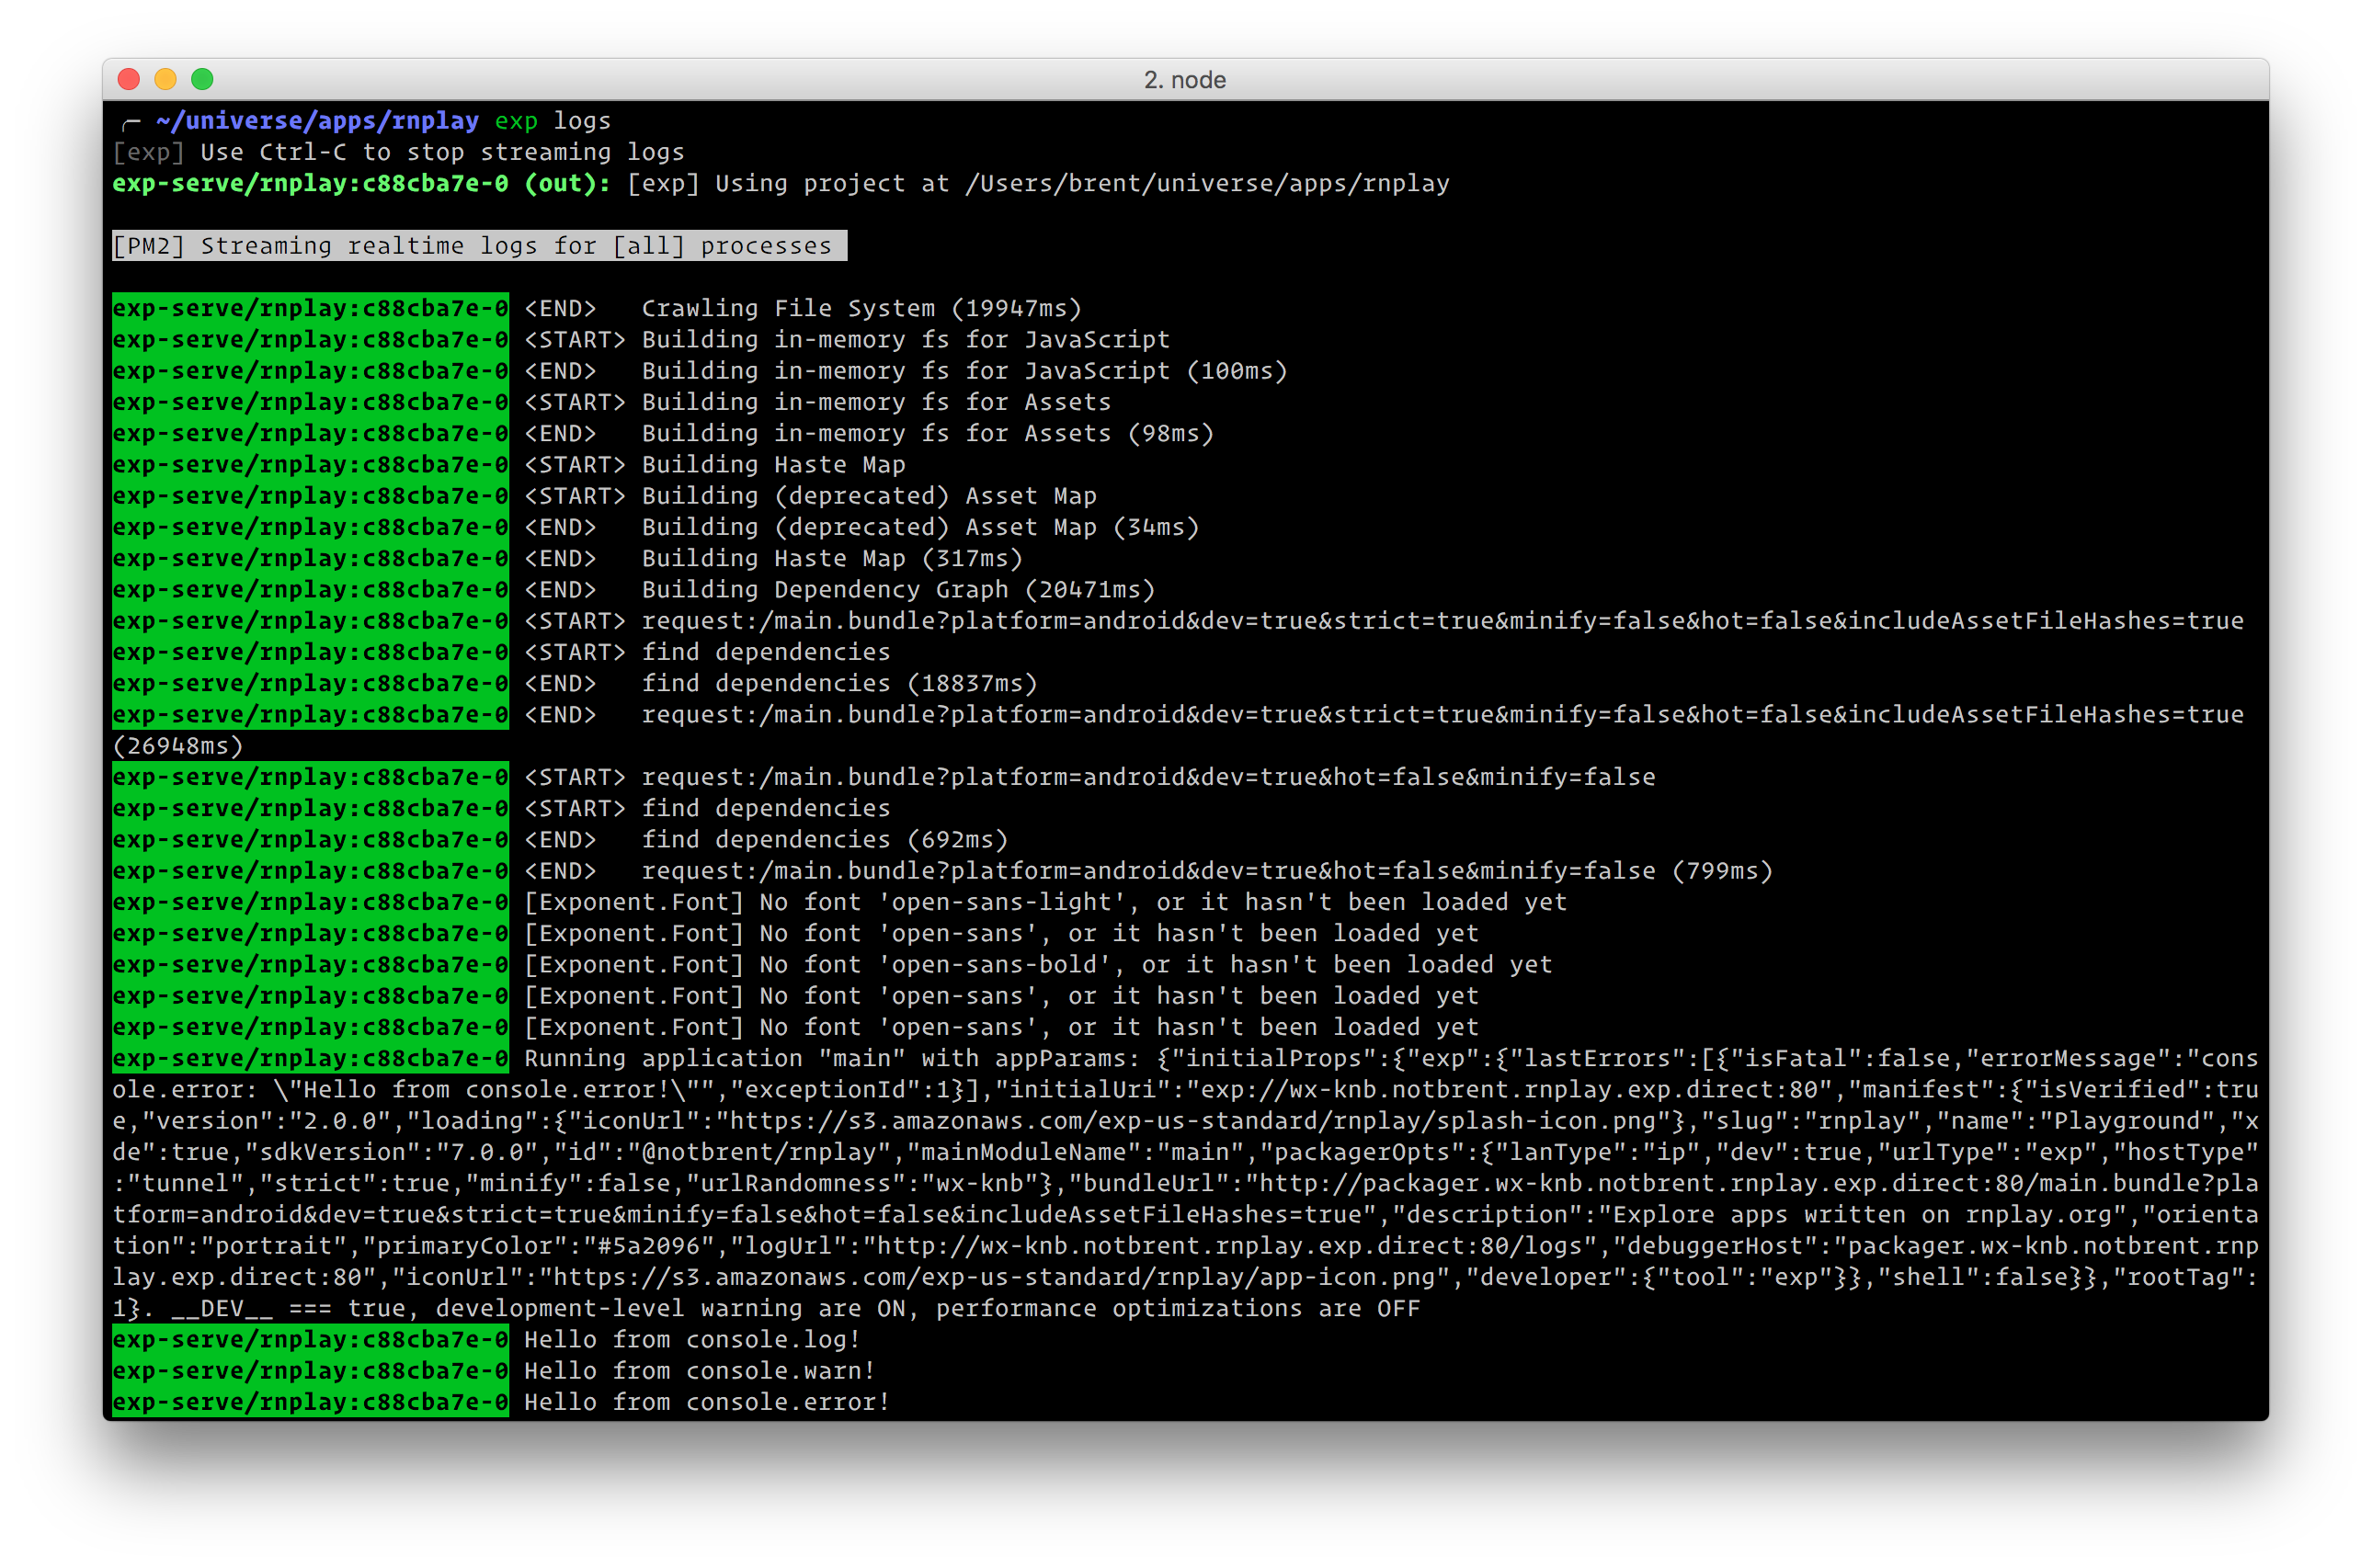Click the green zoom window button
The height and width of the screenshot is (1568, 2372).
pyautogui.click(x=202, y=79)
